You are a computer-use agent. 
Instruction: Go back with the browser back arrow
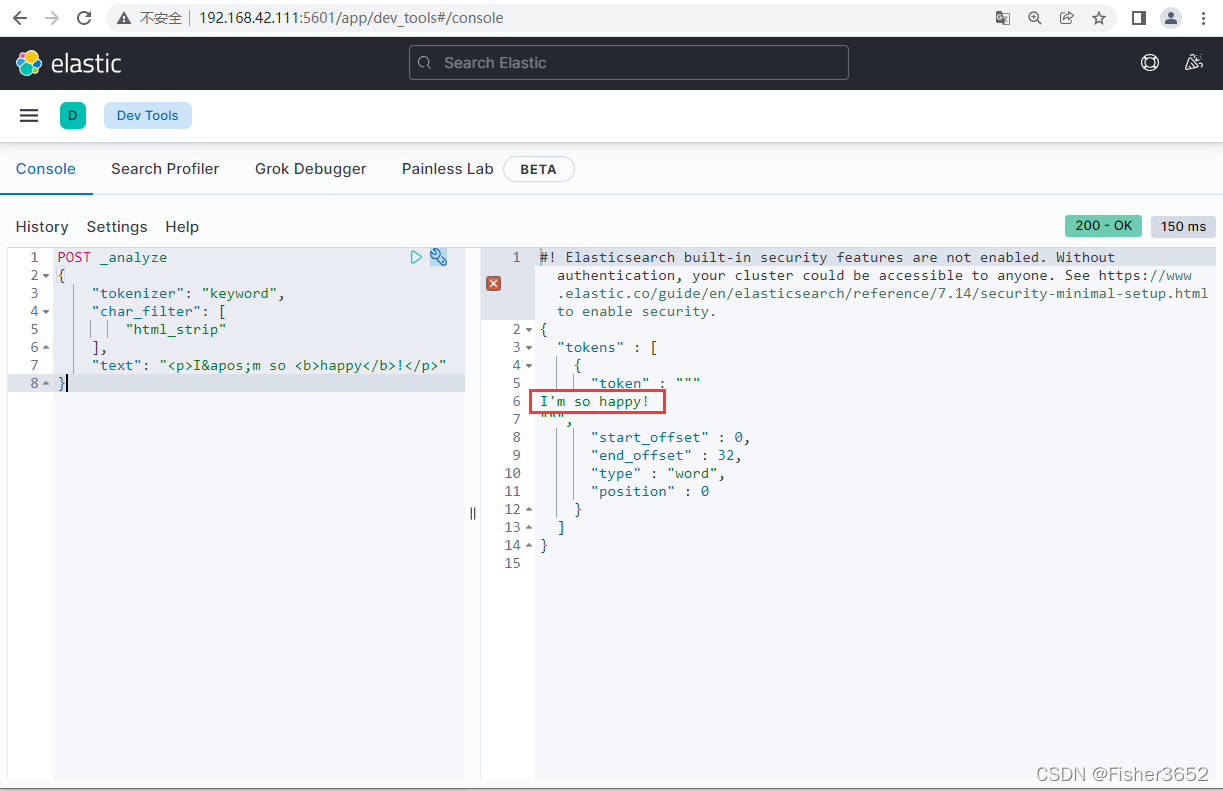tap(20, 18)
